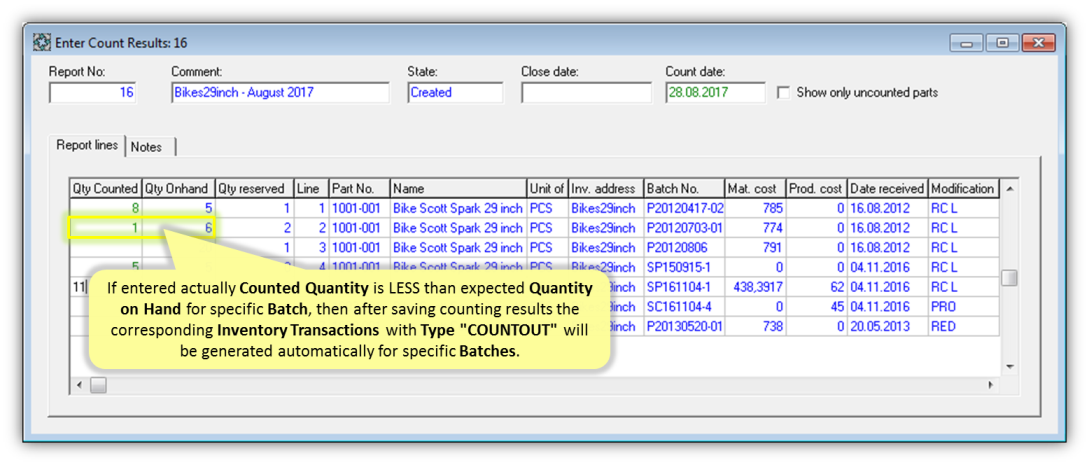Click Mat. cost value 738
The height and width of the screenshot is (465, 1089).
pyautogui.click(x=755, y=326)
